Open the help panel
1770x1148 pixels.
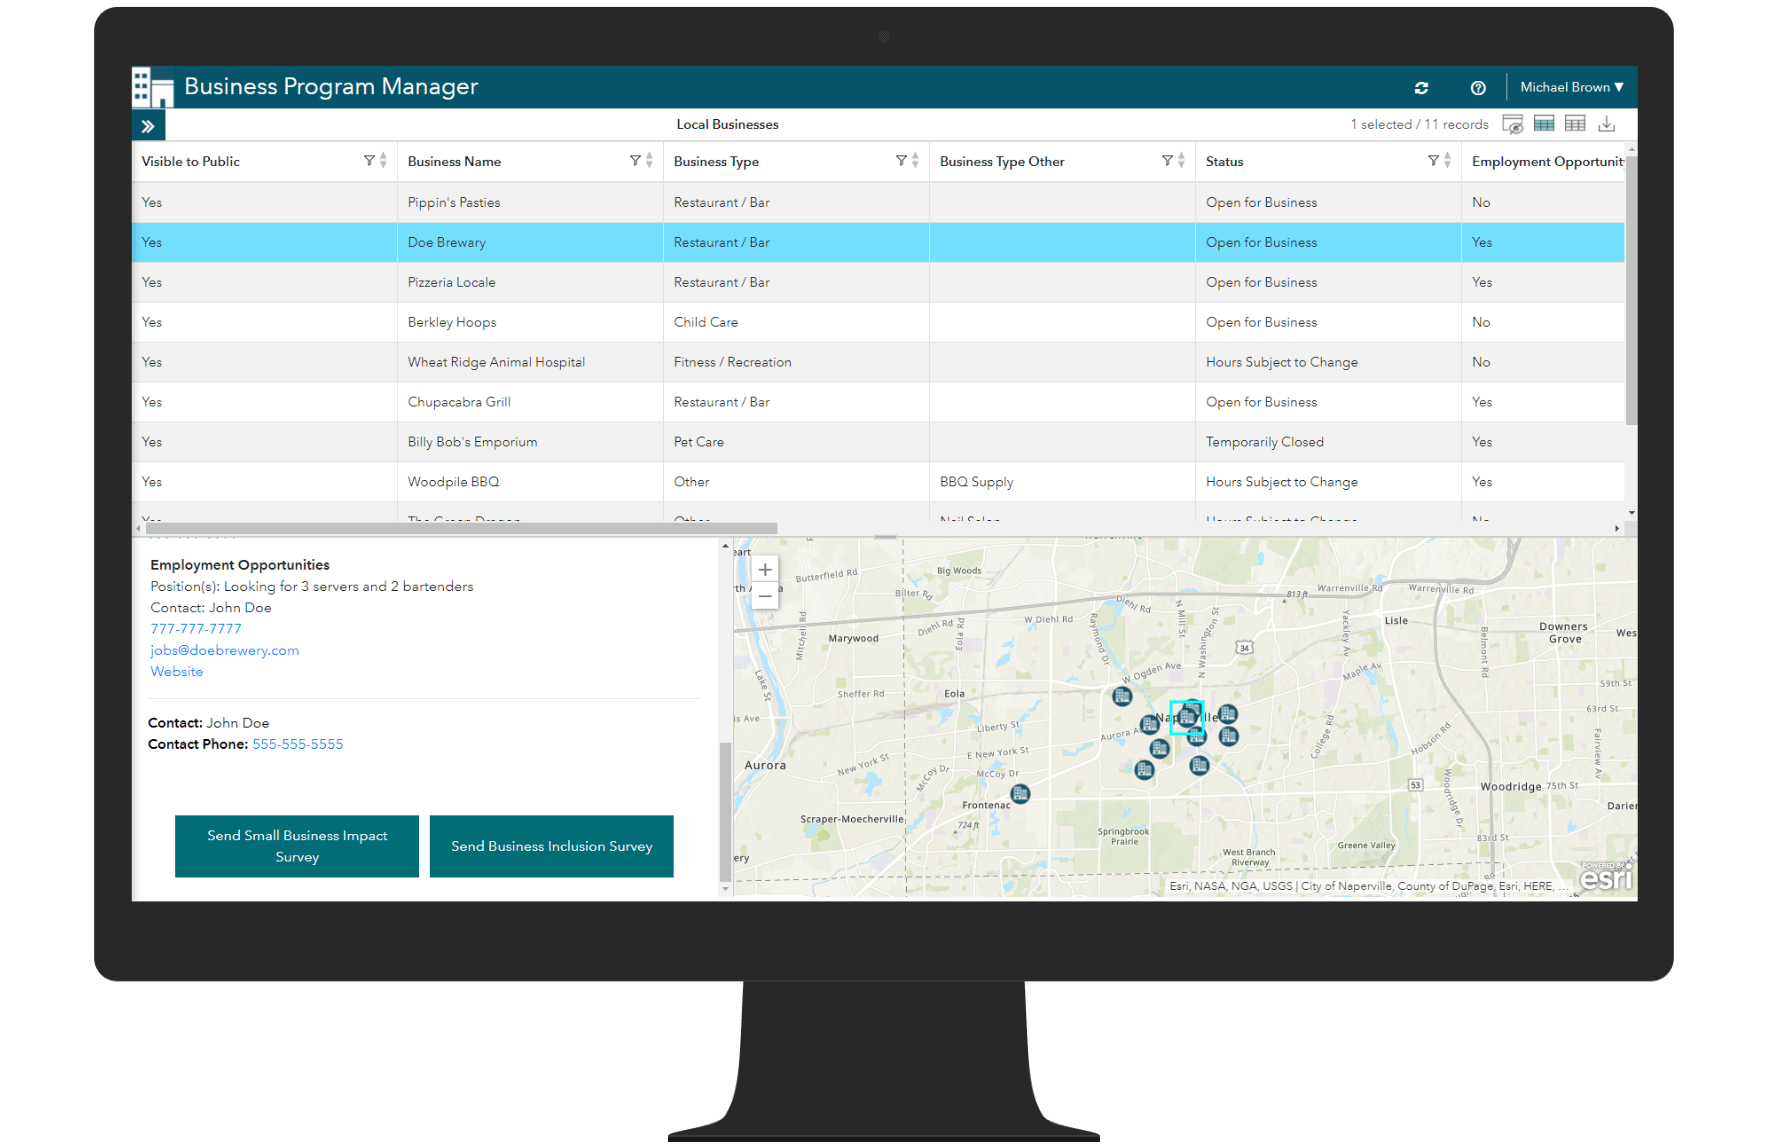(1478, 88)
